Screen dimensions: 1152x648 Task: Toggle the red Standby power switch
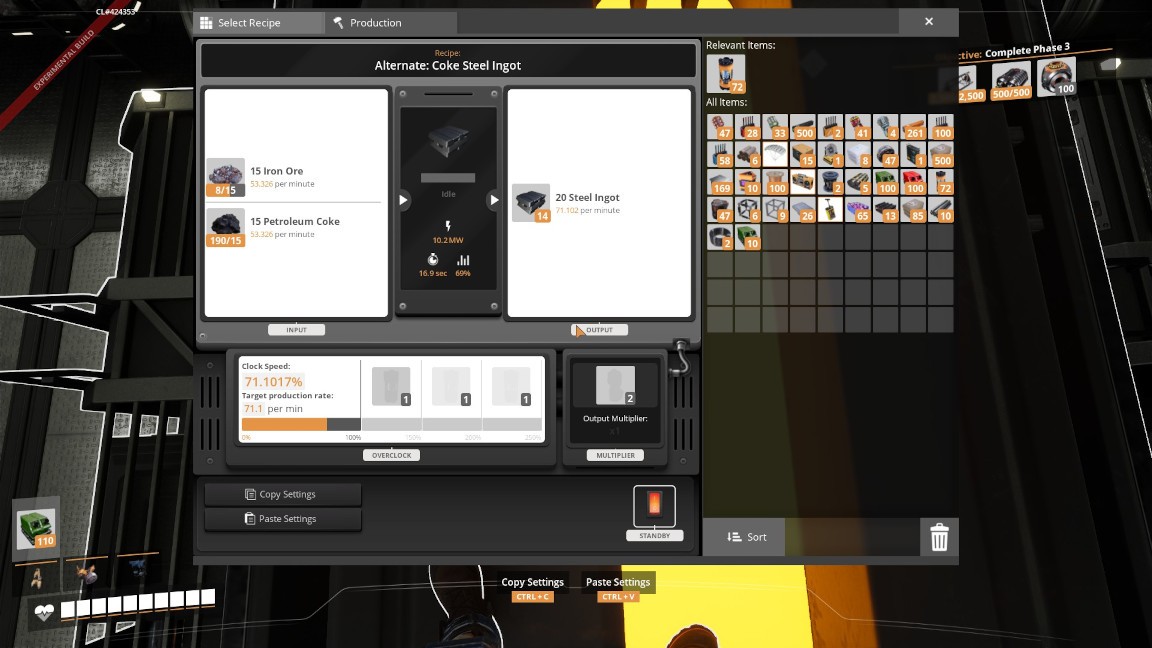coord(654,505)
